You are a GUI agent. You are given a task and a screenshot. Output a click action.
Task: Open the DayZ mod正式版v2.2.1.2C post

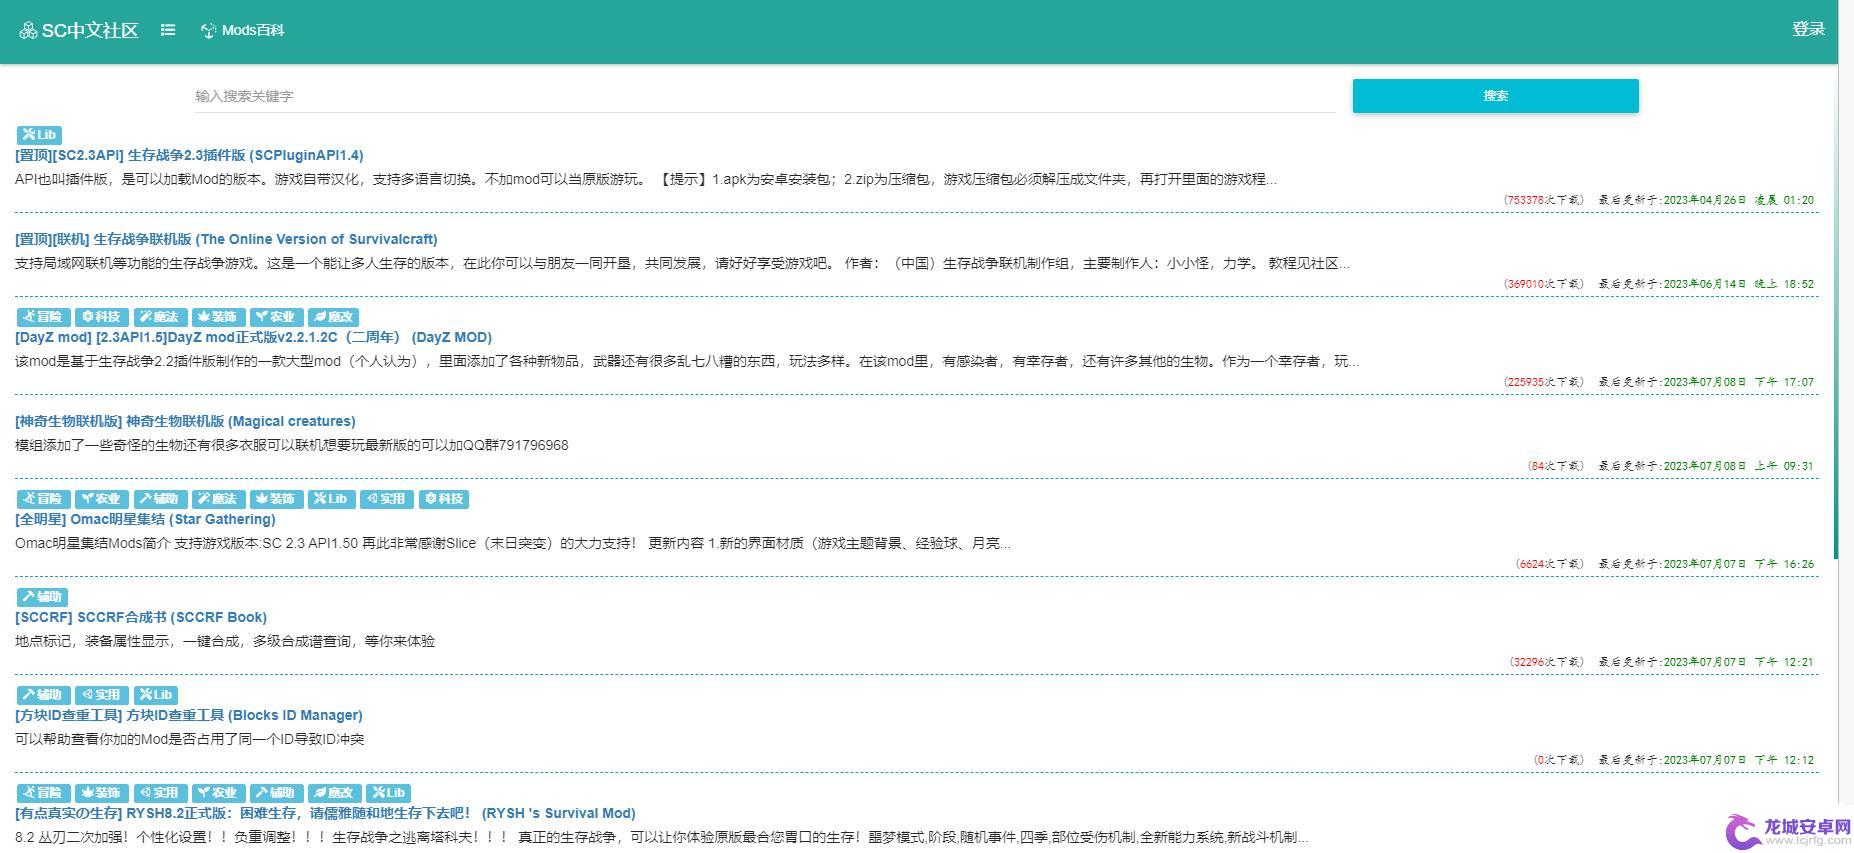(253, 337)
